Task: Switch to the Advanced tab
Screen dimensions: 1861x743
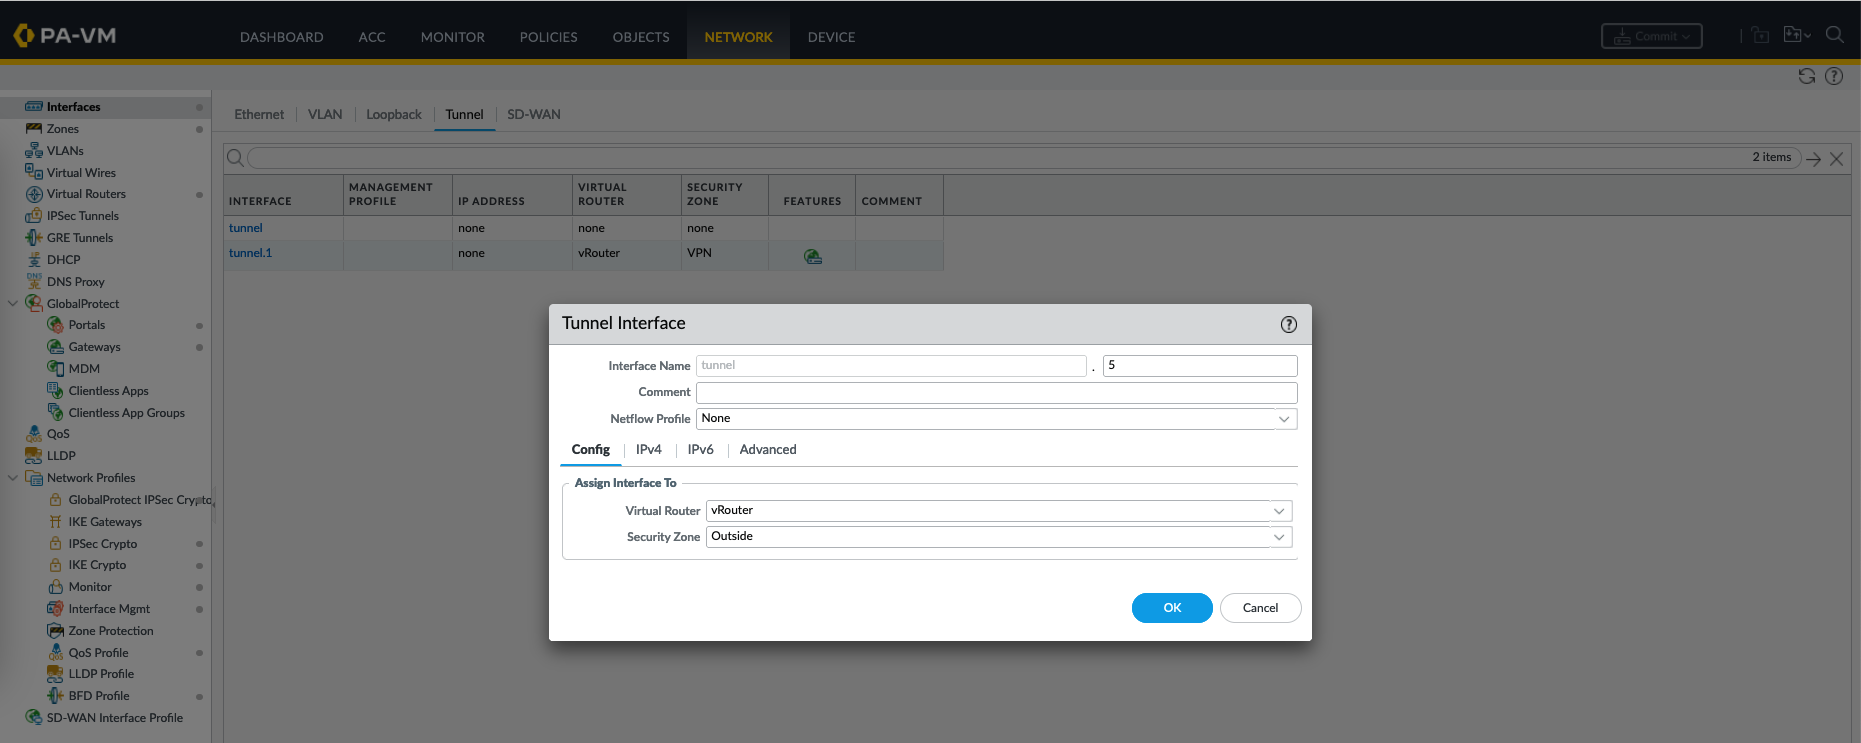Action: click(767, 450)
